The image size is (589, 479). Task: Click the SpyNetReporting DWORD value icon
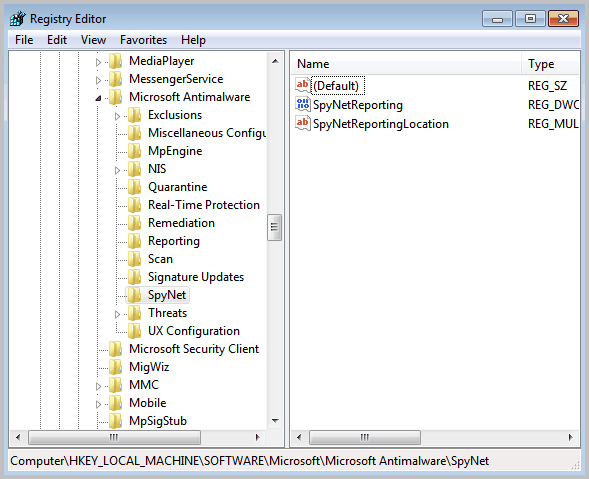pyautogui.click(x=302, y=104)
